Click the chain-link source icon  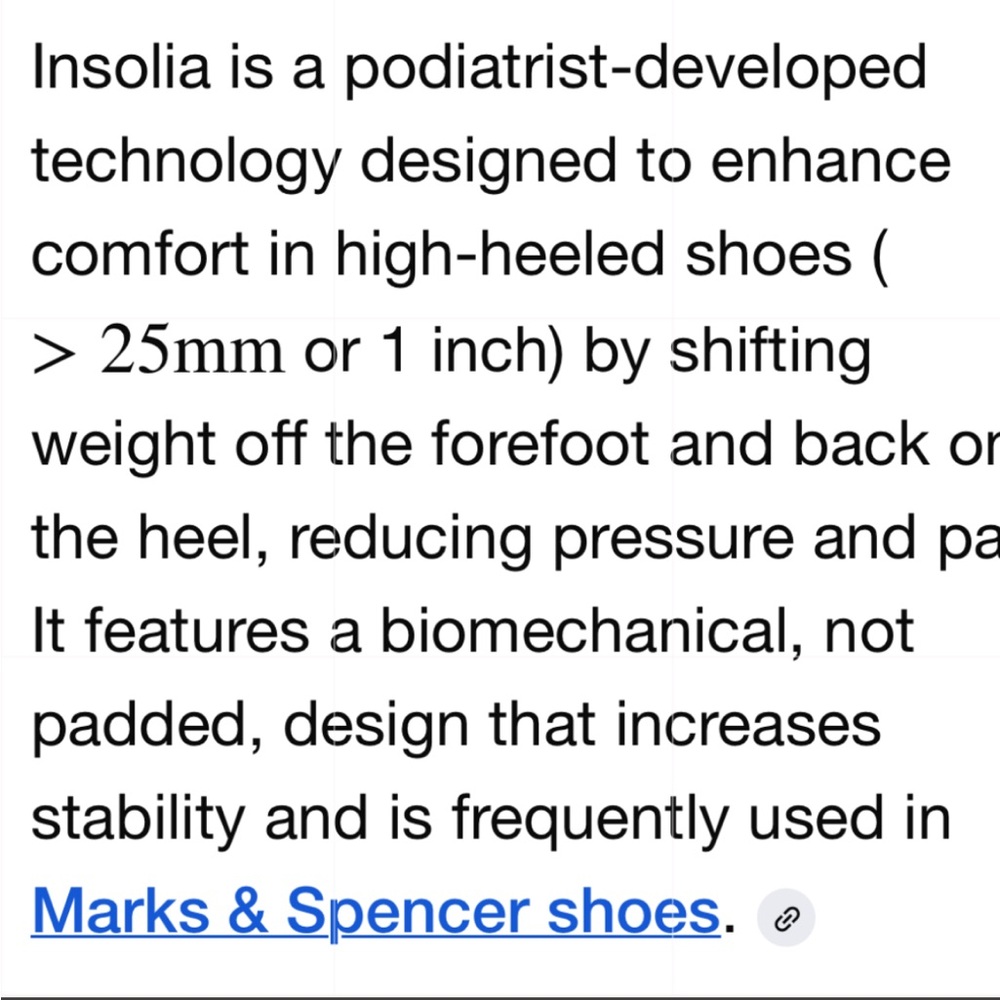[786, 918]
